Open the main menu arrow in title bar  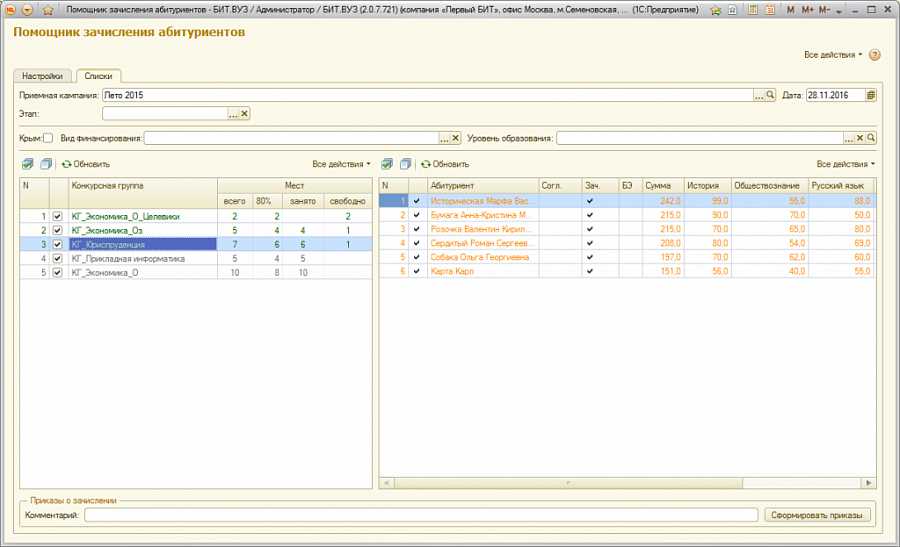point(27,10)
